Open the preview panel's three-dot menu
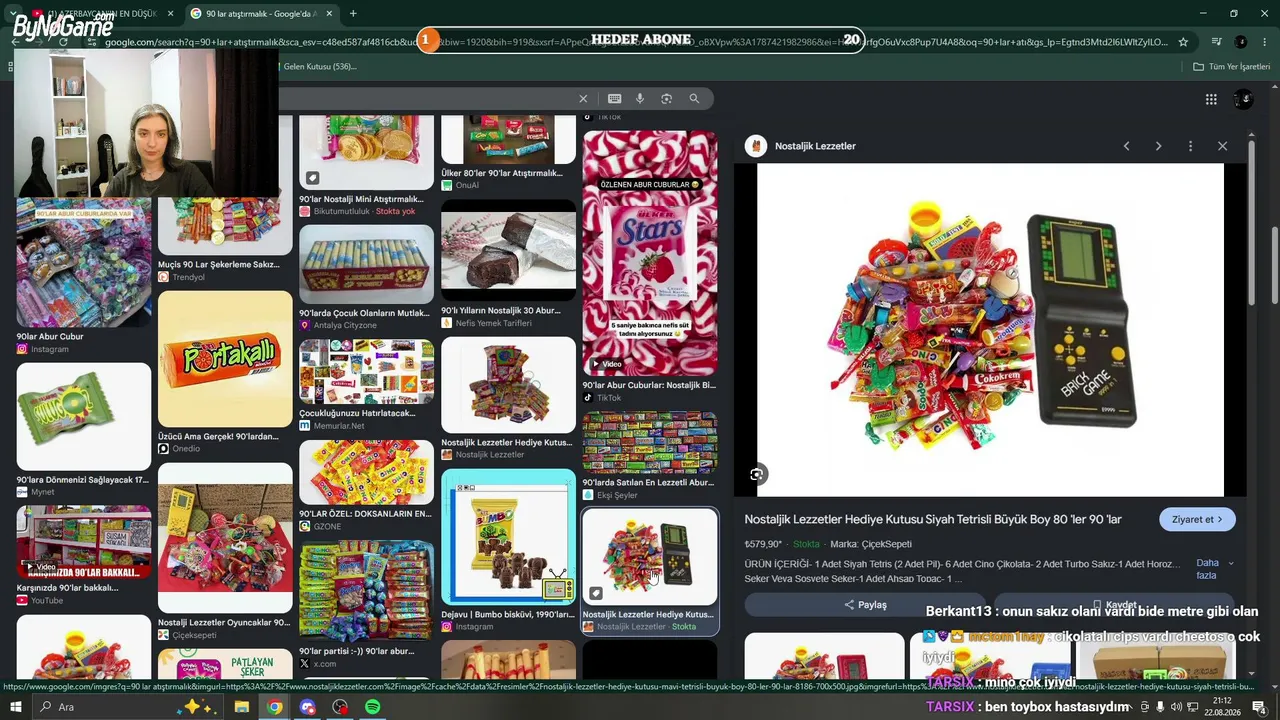The width and height of the screenshot is (1280, 720). [1190, 146]
